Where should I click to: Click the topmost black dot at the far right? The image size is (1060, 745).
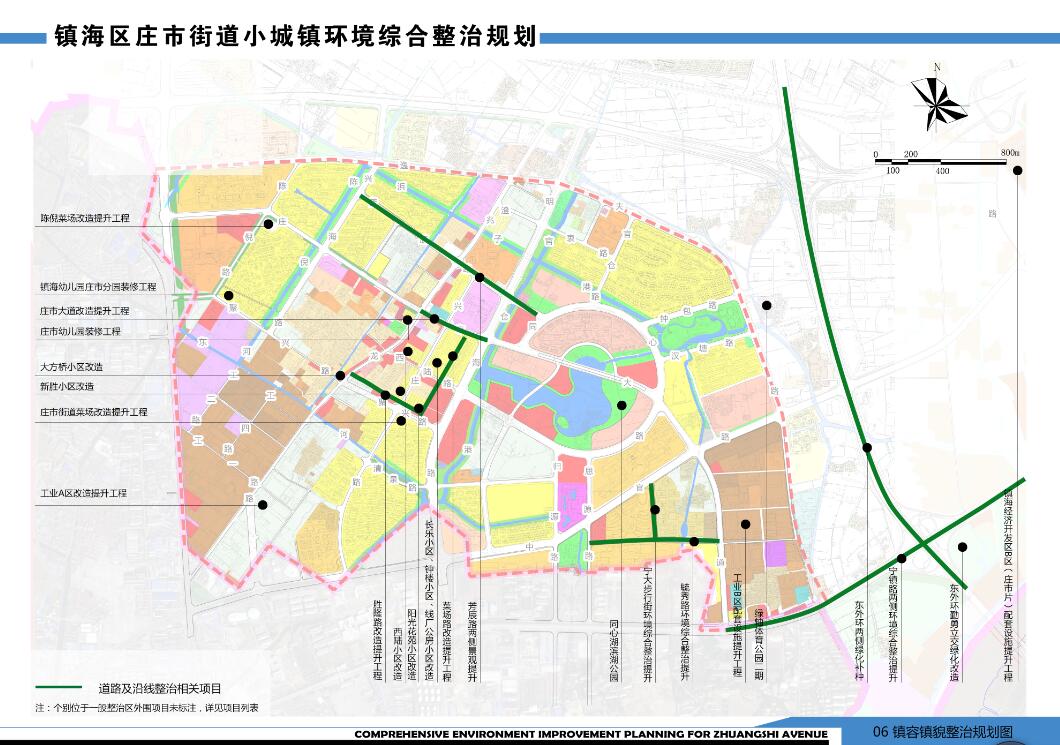pos(1017,171)
